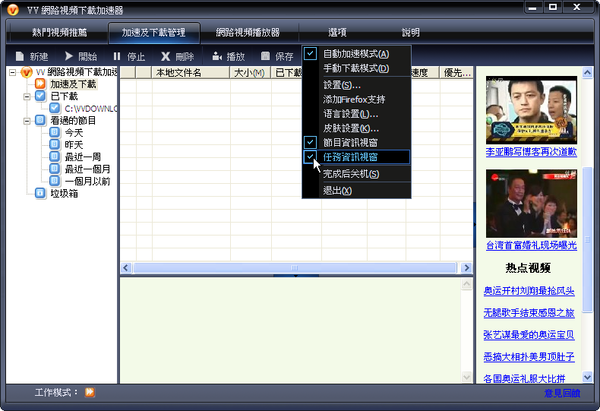Choose 設置(S)... from options menu

[x=357, y=85]
